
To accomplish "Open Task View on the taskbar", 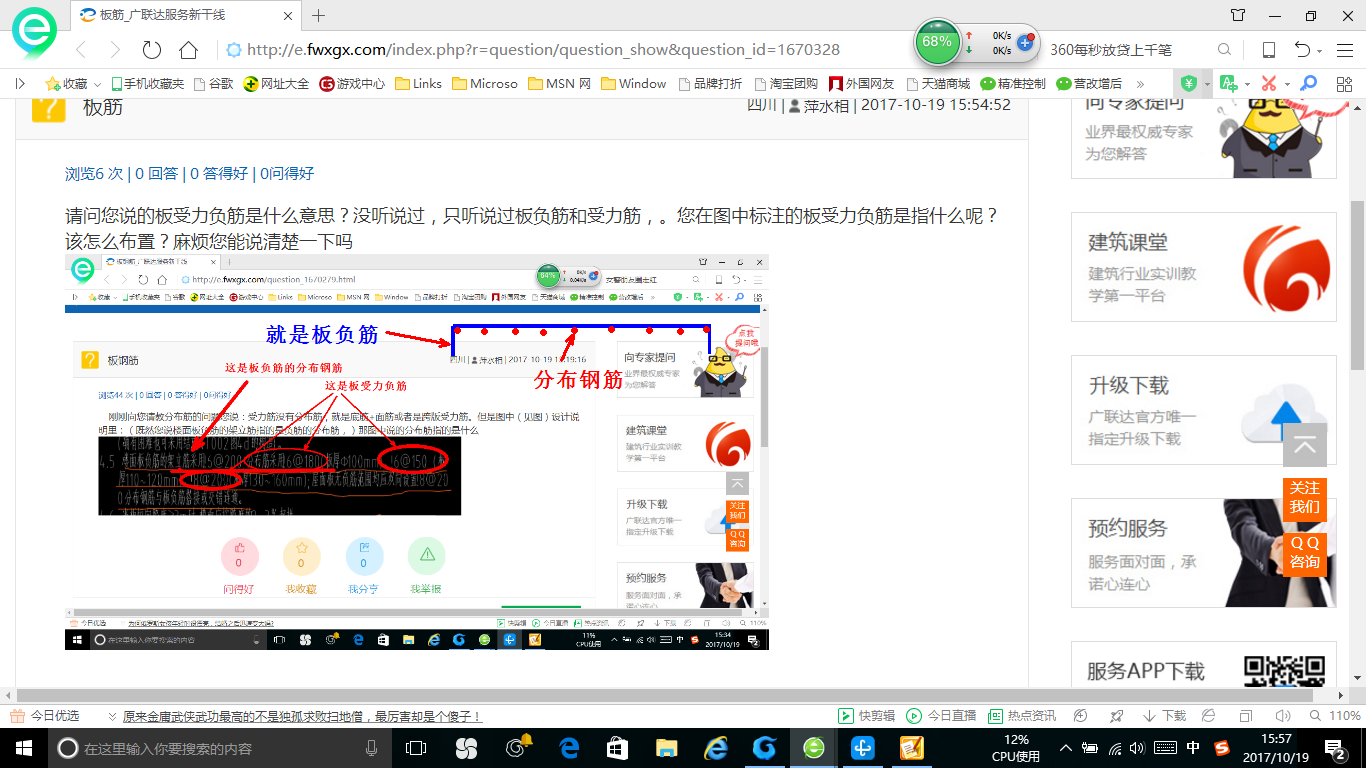I will click(x=415, y=748).
